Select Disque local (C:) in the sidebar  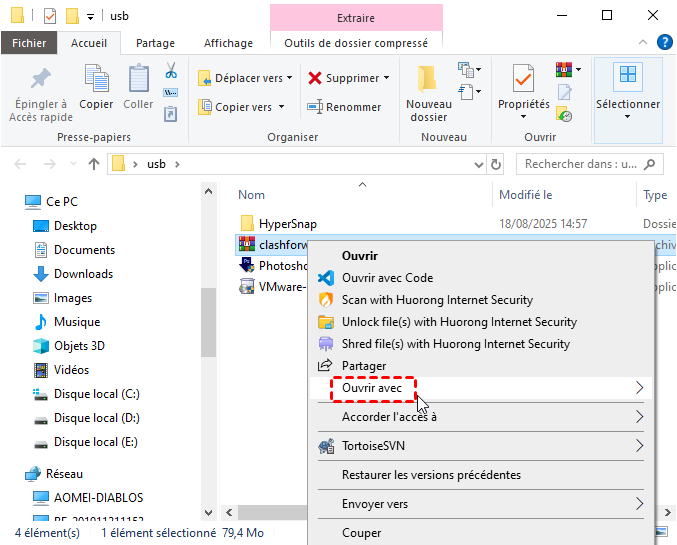point(96,394)
